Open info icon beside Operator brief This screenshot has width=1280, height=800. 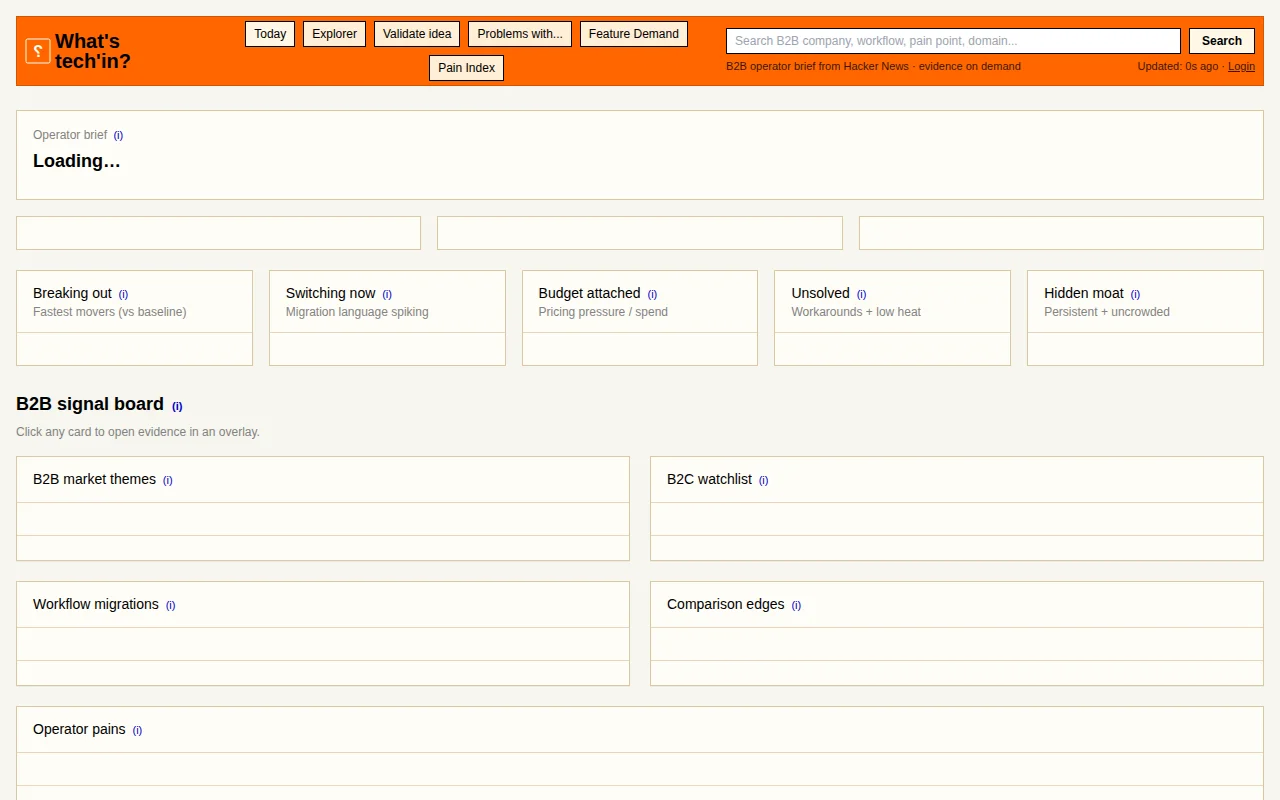coord(118,135)
